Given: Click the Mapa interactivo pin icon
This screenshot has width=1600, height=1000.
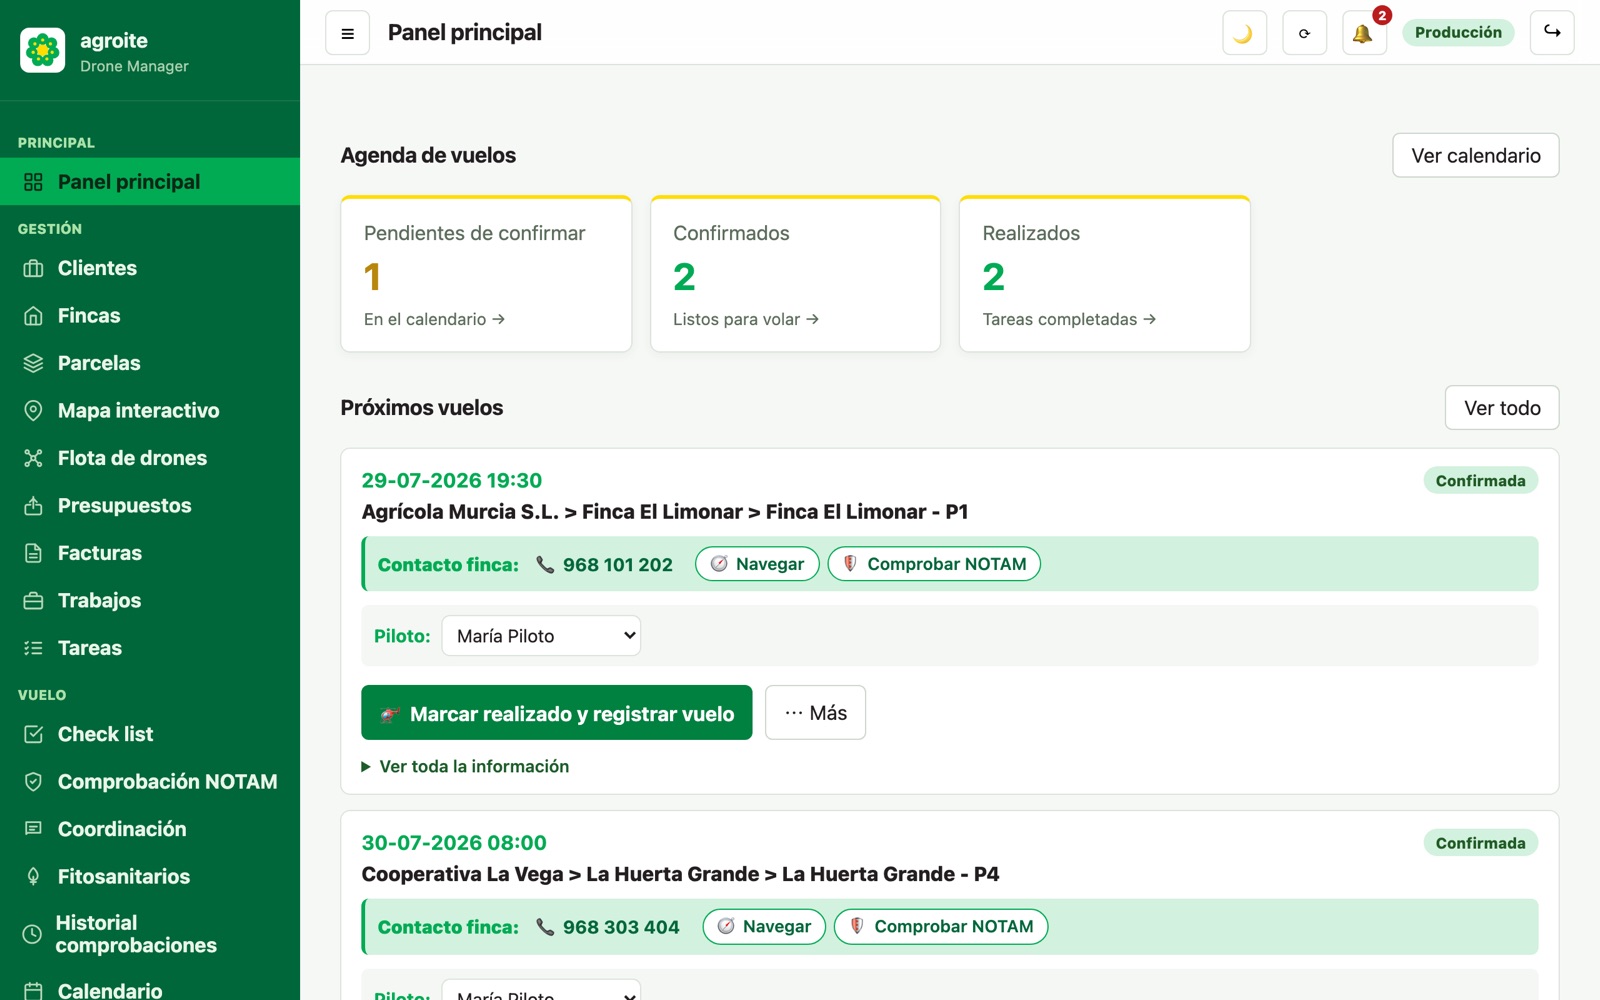Looking at the screenshot, I should (33, 411).
